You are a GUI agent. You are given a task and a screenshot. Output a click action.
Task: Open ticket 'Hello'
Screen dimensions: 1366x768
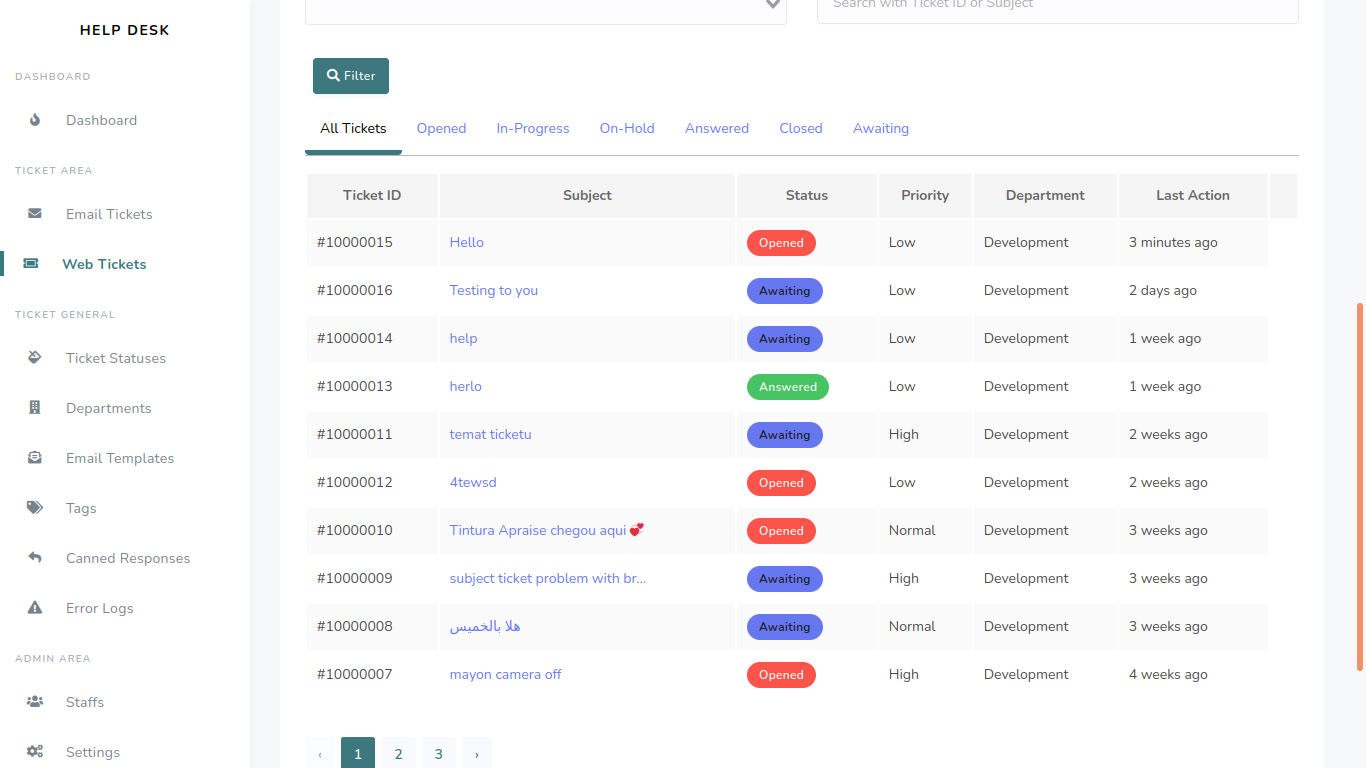coord(466,242)
